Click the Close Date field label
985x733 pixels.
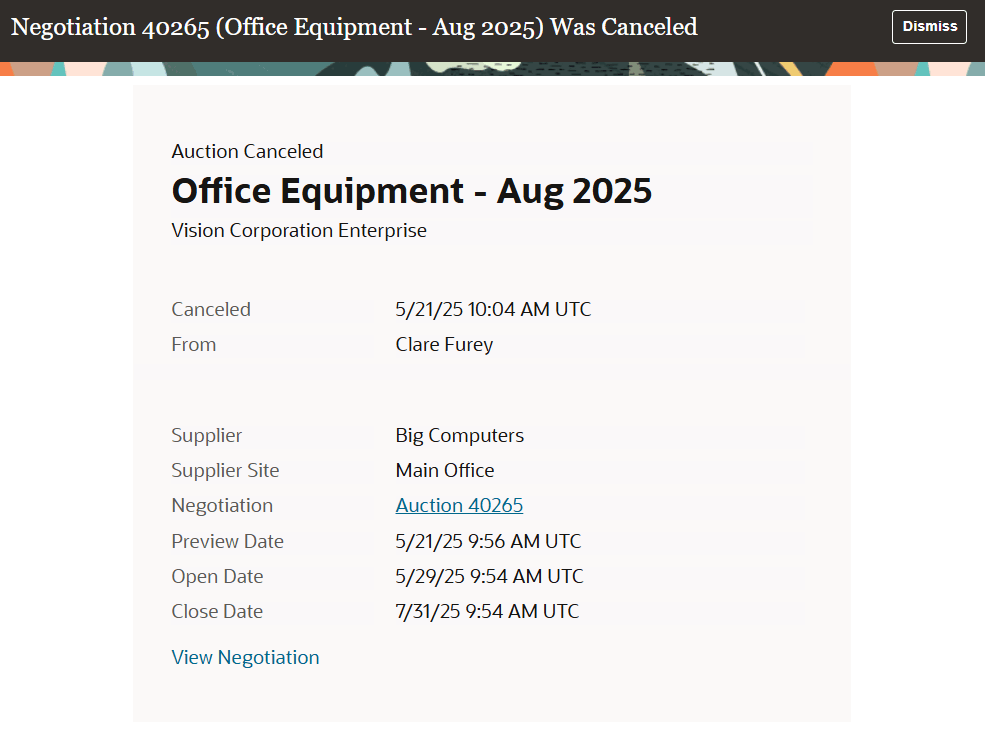coord(217,612)
